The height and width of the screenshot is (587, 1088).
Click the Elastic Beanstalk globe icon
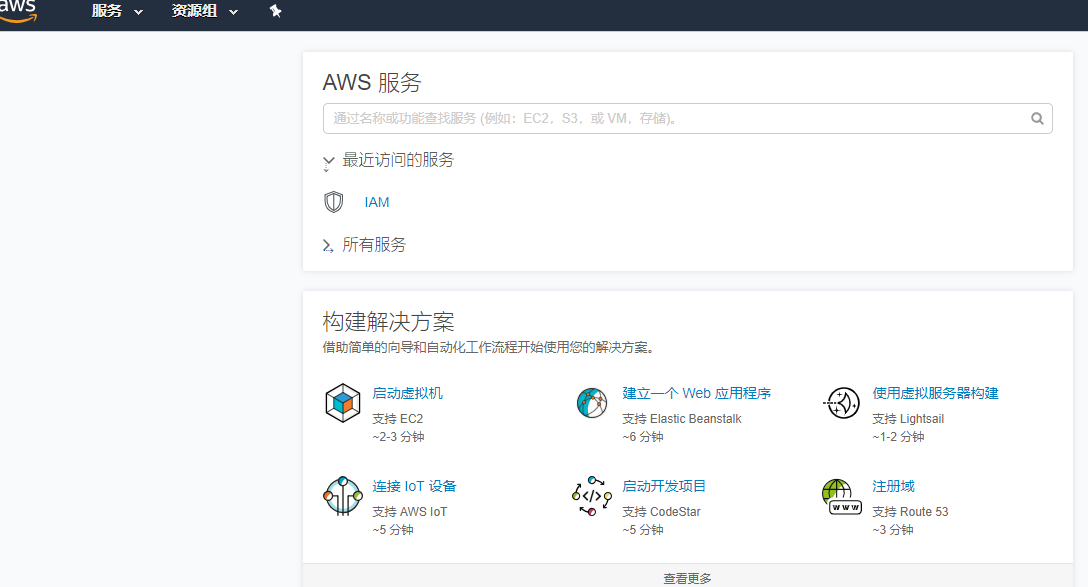pyautogui.click(x=592, y=402)
